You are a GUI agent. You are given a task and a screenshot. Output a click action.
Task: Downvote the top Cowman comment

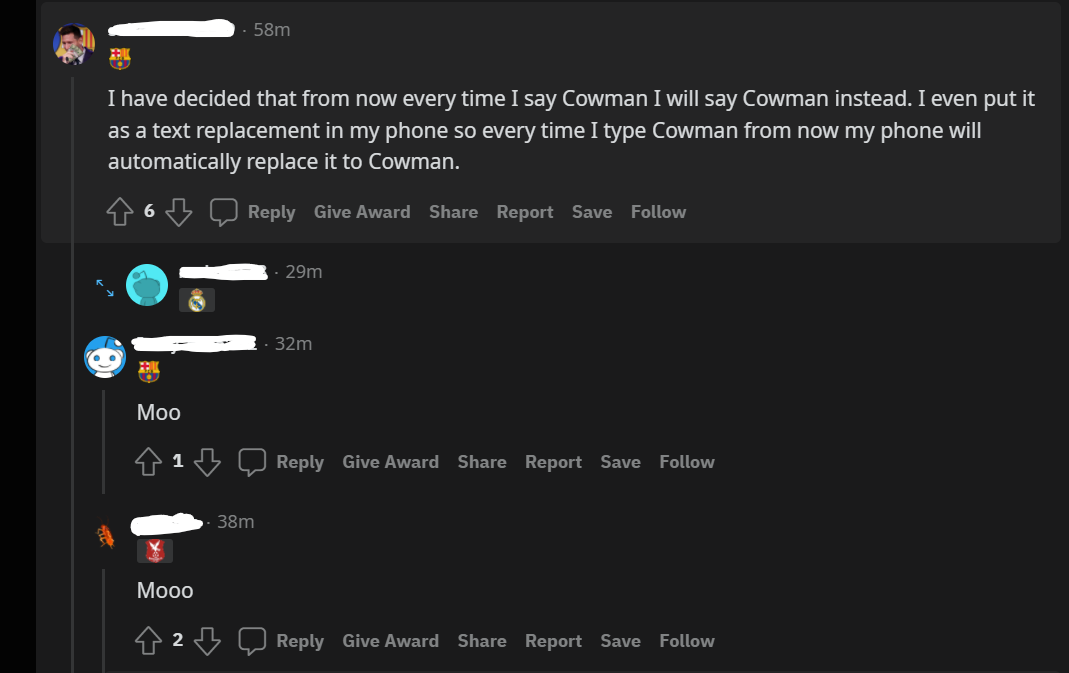(178, 211)
